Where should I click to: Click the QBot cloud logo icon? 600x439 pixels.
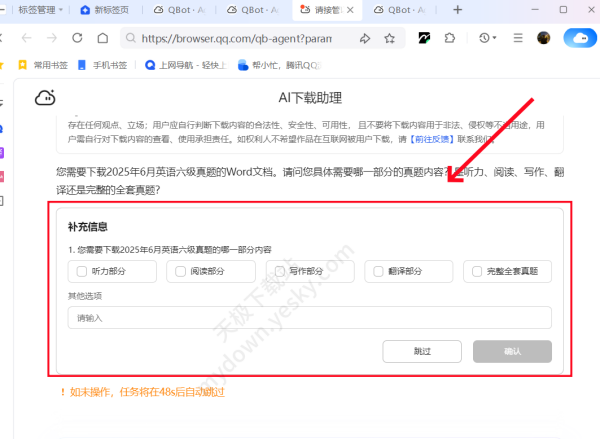point(45,98)
